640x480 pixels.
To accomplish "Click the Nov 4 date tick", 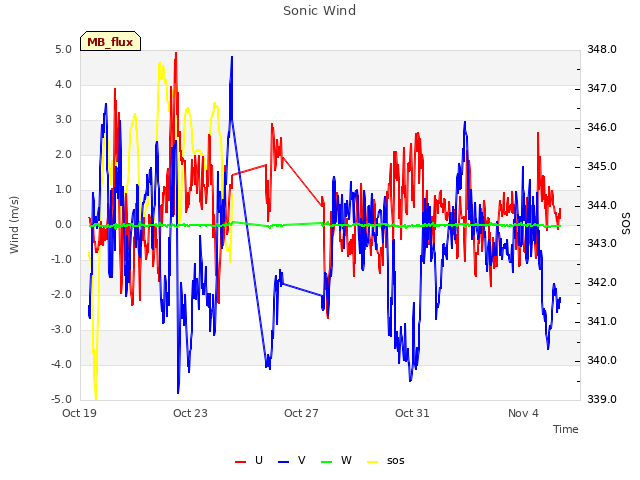I will click(x=523, y=413).
